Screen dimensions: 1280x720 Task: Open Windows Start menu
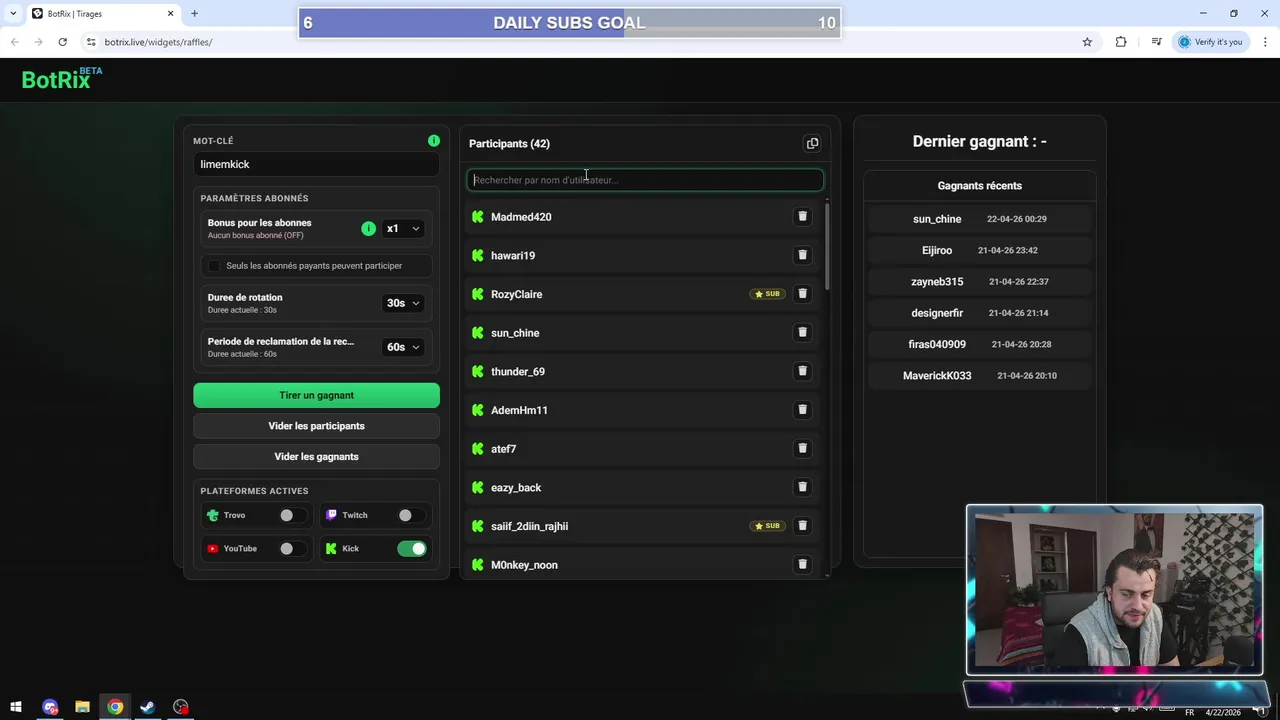coord(16,707)
